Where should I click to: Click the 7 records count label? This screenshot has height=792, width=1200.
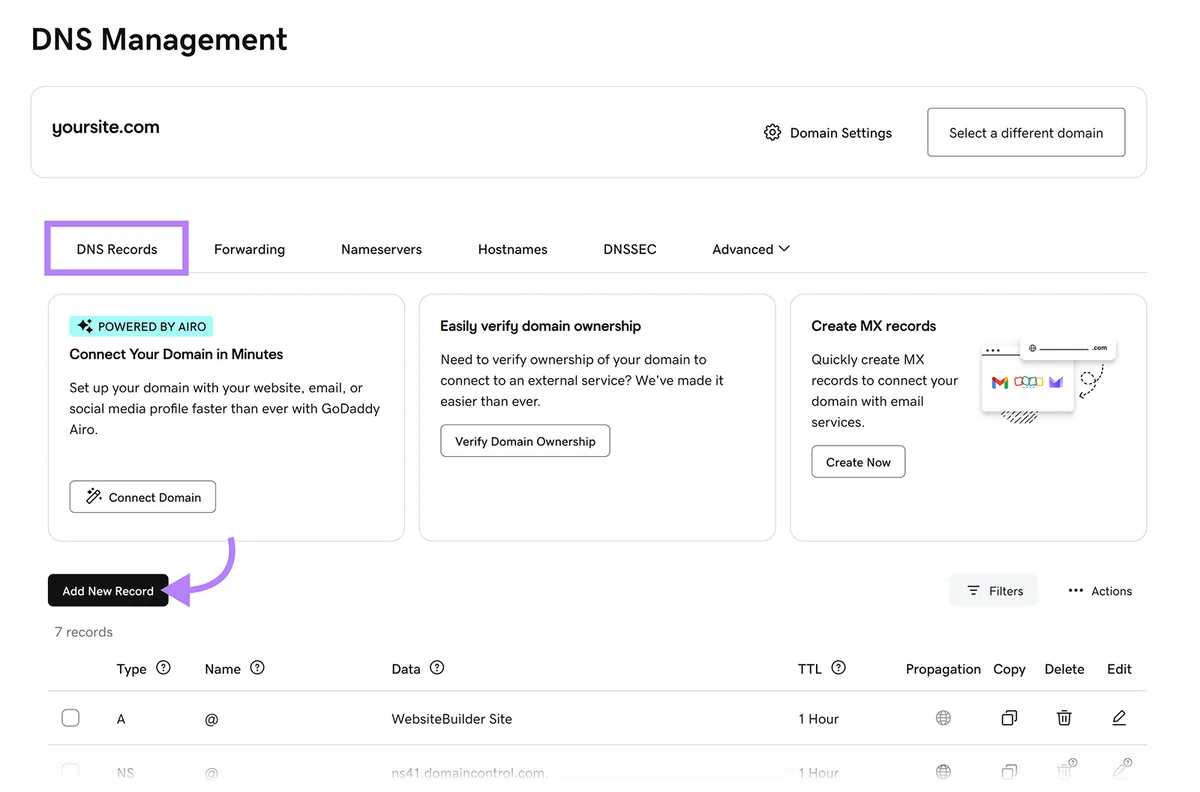84,632
